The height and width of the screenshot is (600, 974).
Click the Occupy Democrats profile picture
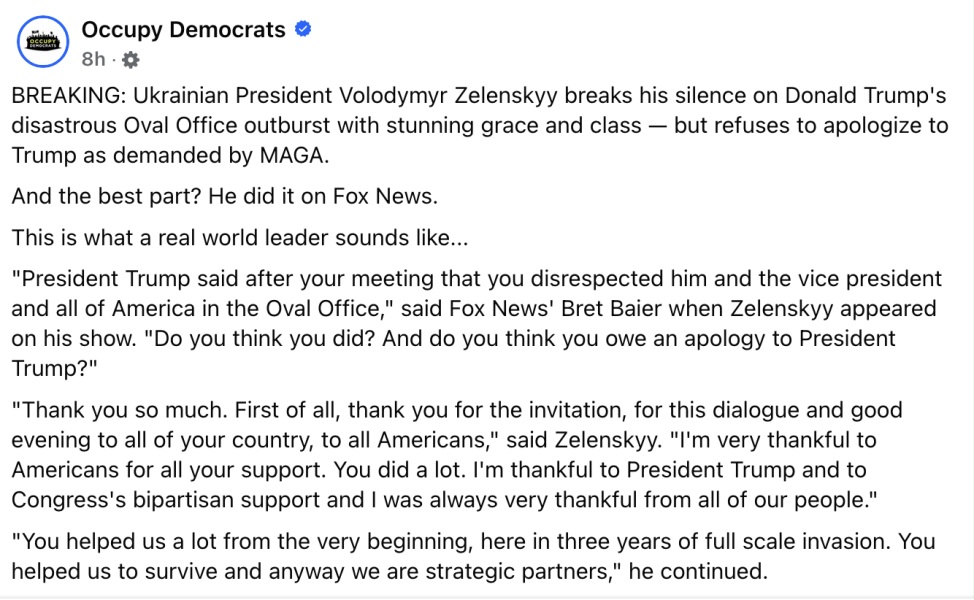43,41
